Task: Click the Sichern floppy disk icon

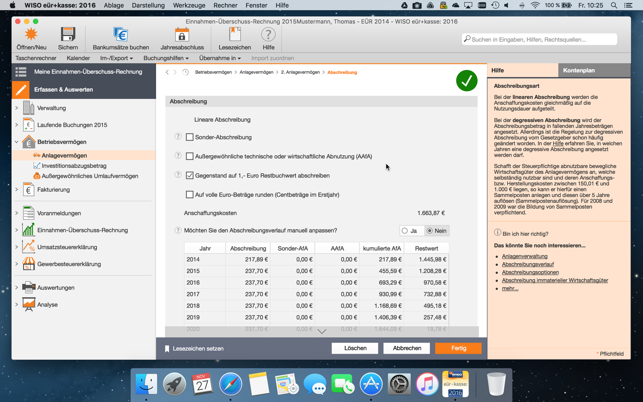Action: pos(68,34)
